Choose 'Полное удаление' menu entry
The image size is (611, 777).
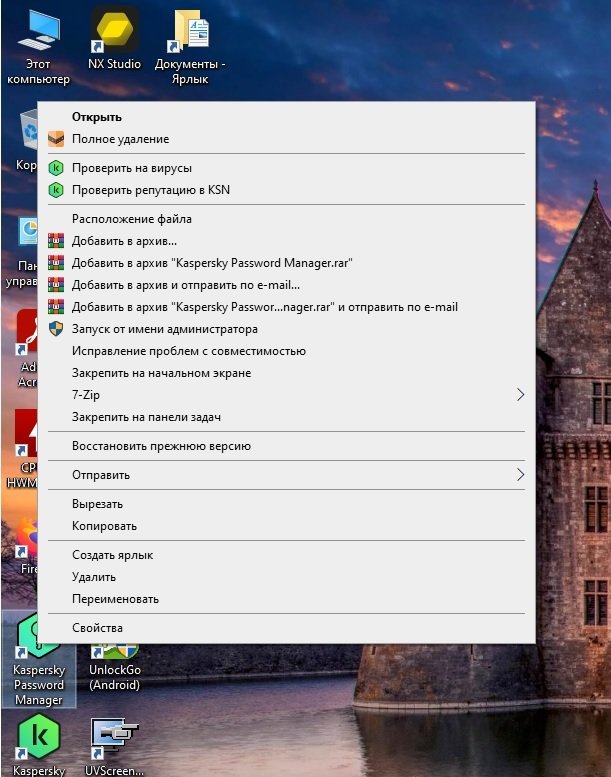click(x=286, y=139)
